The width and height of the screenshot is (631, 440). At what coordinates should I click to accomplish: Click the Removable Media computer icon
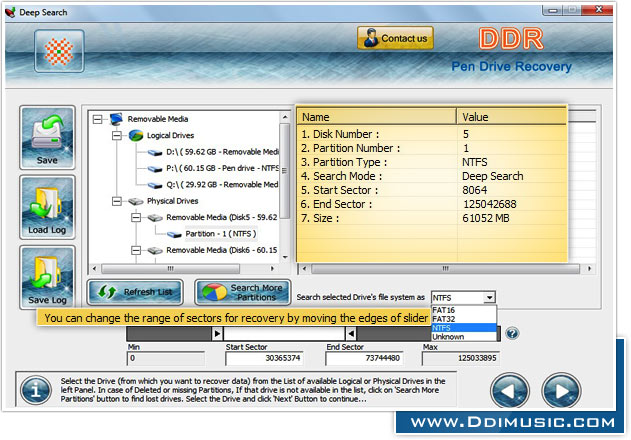click(x=116, y=119)
